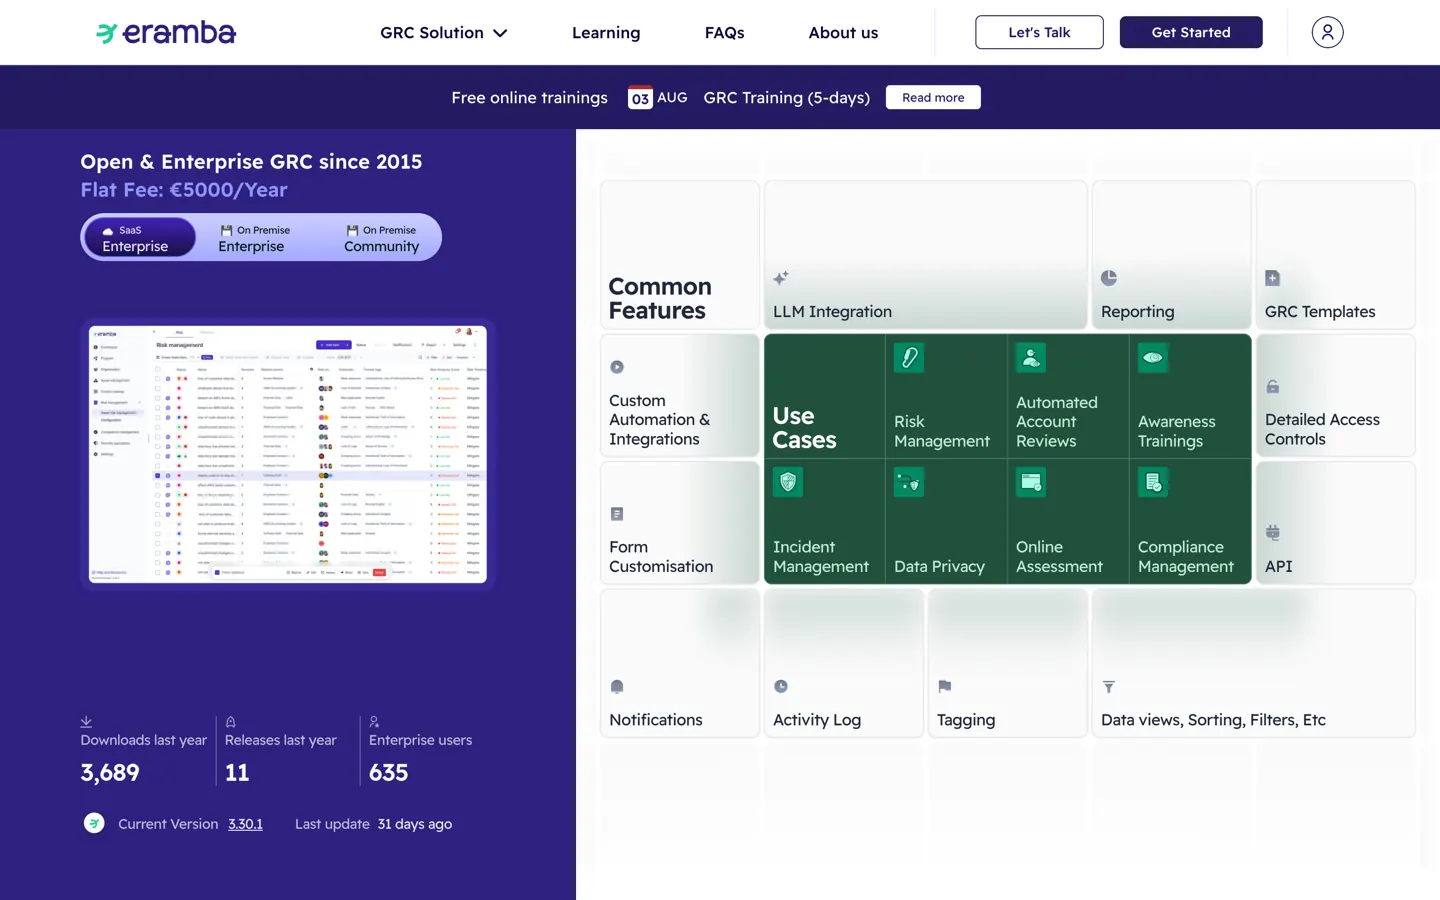Image resolution: width=1440 pixels, height=900 pixels.
Task: Open the Tagging feature card
Action: (1008, 663)
